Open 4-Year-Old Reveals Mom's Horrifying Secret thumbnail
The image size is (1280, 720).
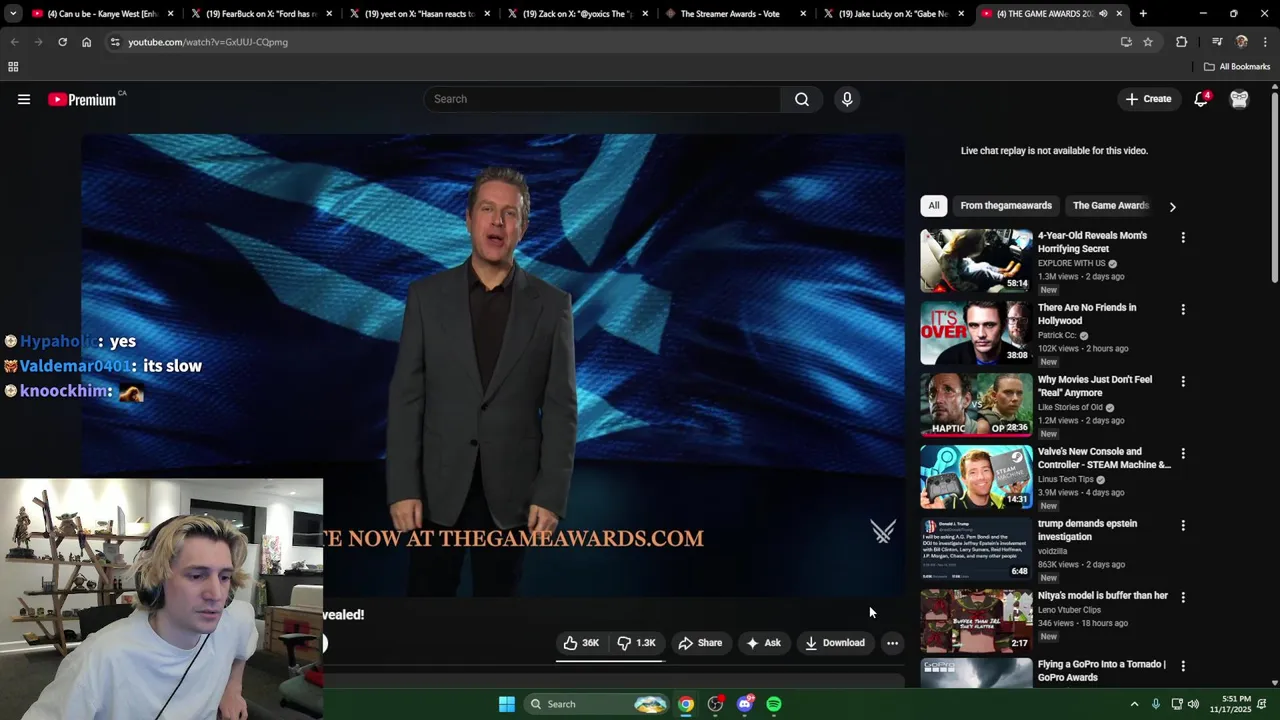pos(976,260)
